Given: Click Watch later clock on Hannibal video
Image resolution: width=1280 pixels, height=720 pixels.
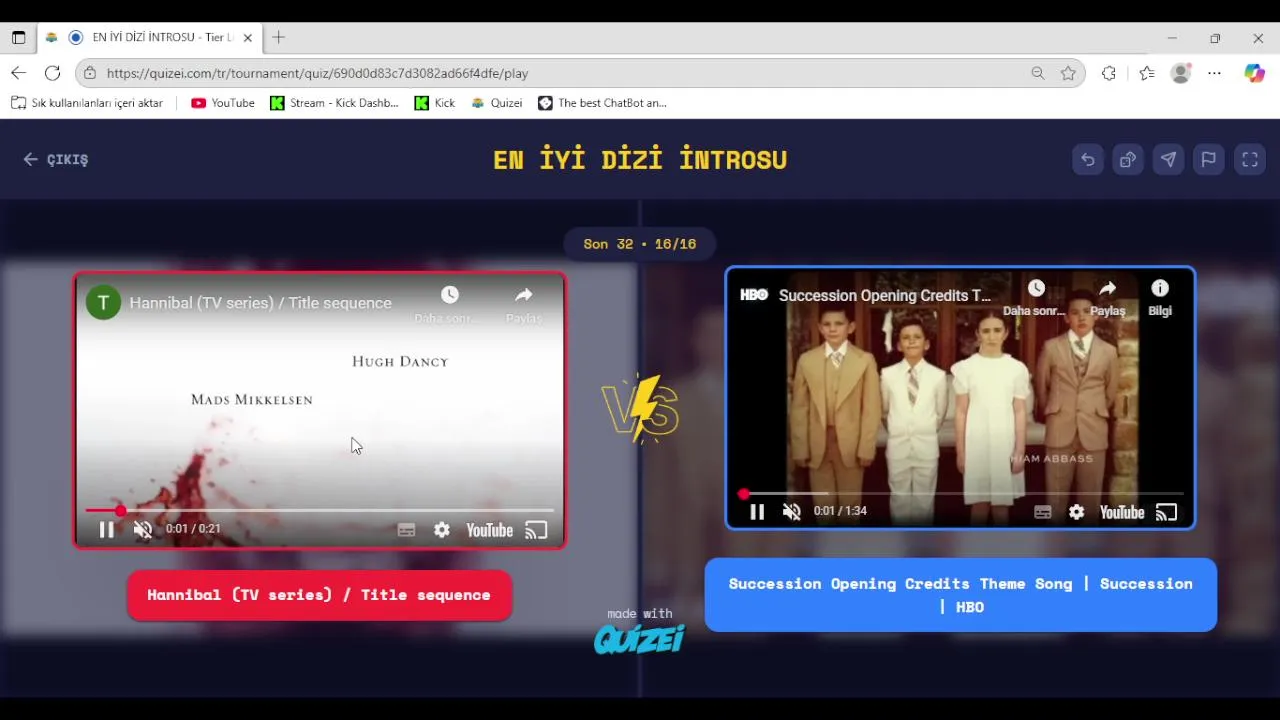Looking at the screenshot, I should [x=449, y=295].
